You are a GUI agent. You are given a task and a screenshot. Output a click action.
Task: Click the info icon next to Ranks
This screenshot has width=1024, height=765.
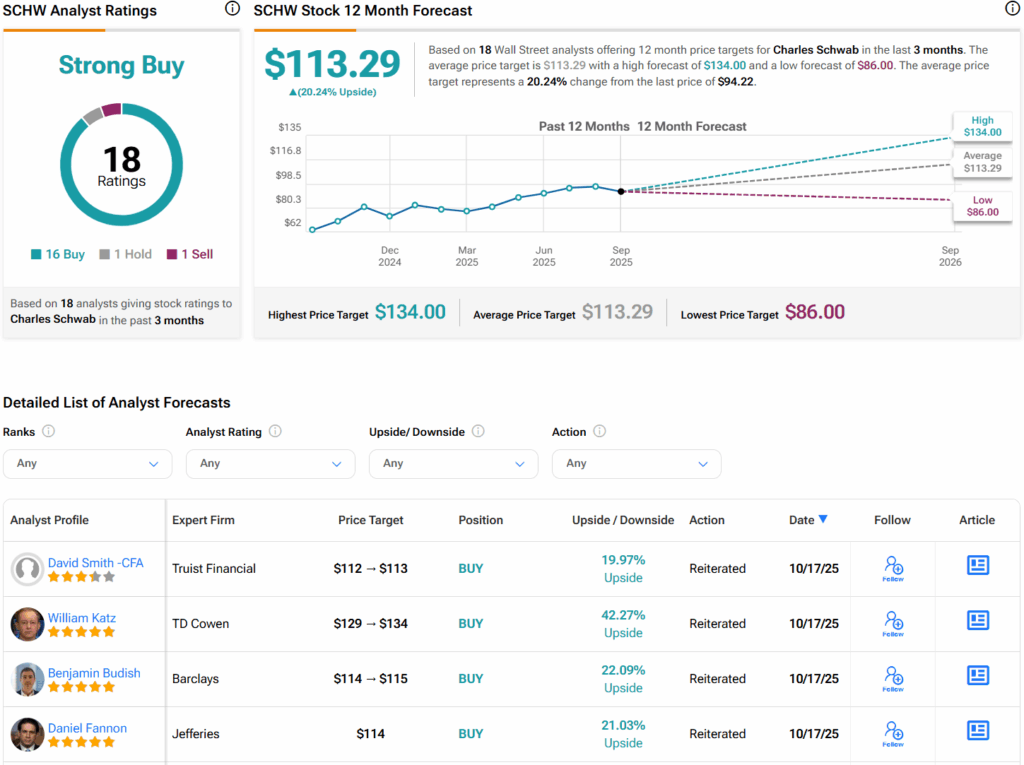tap(48, 432)
